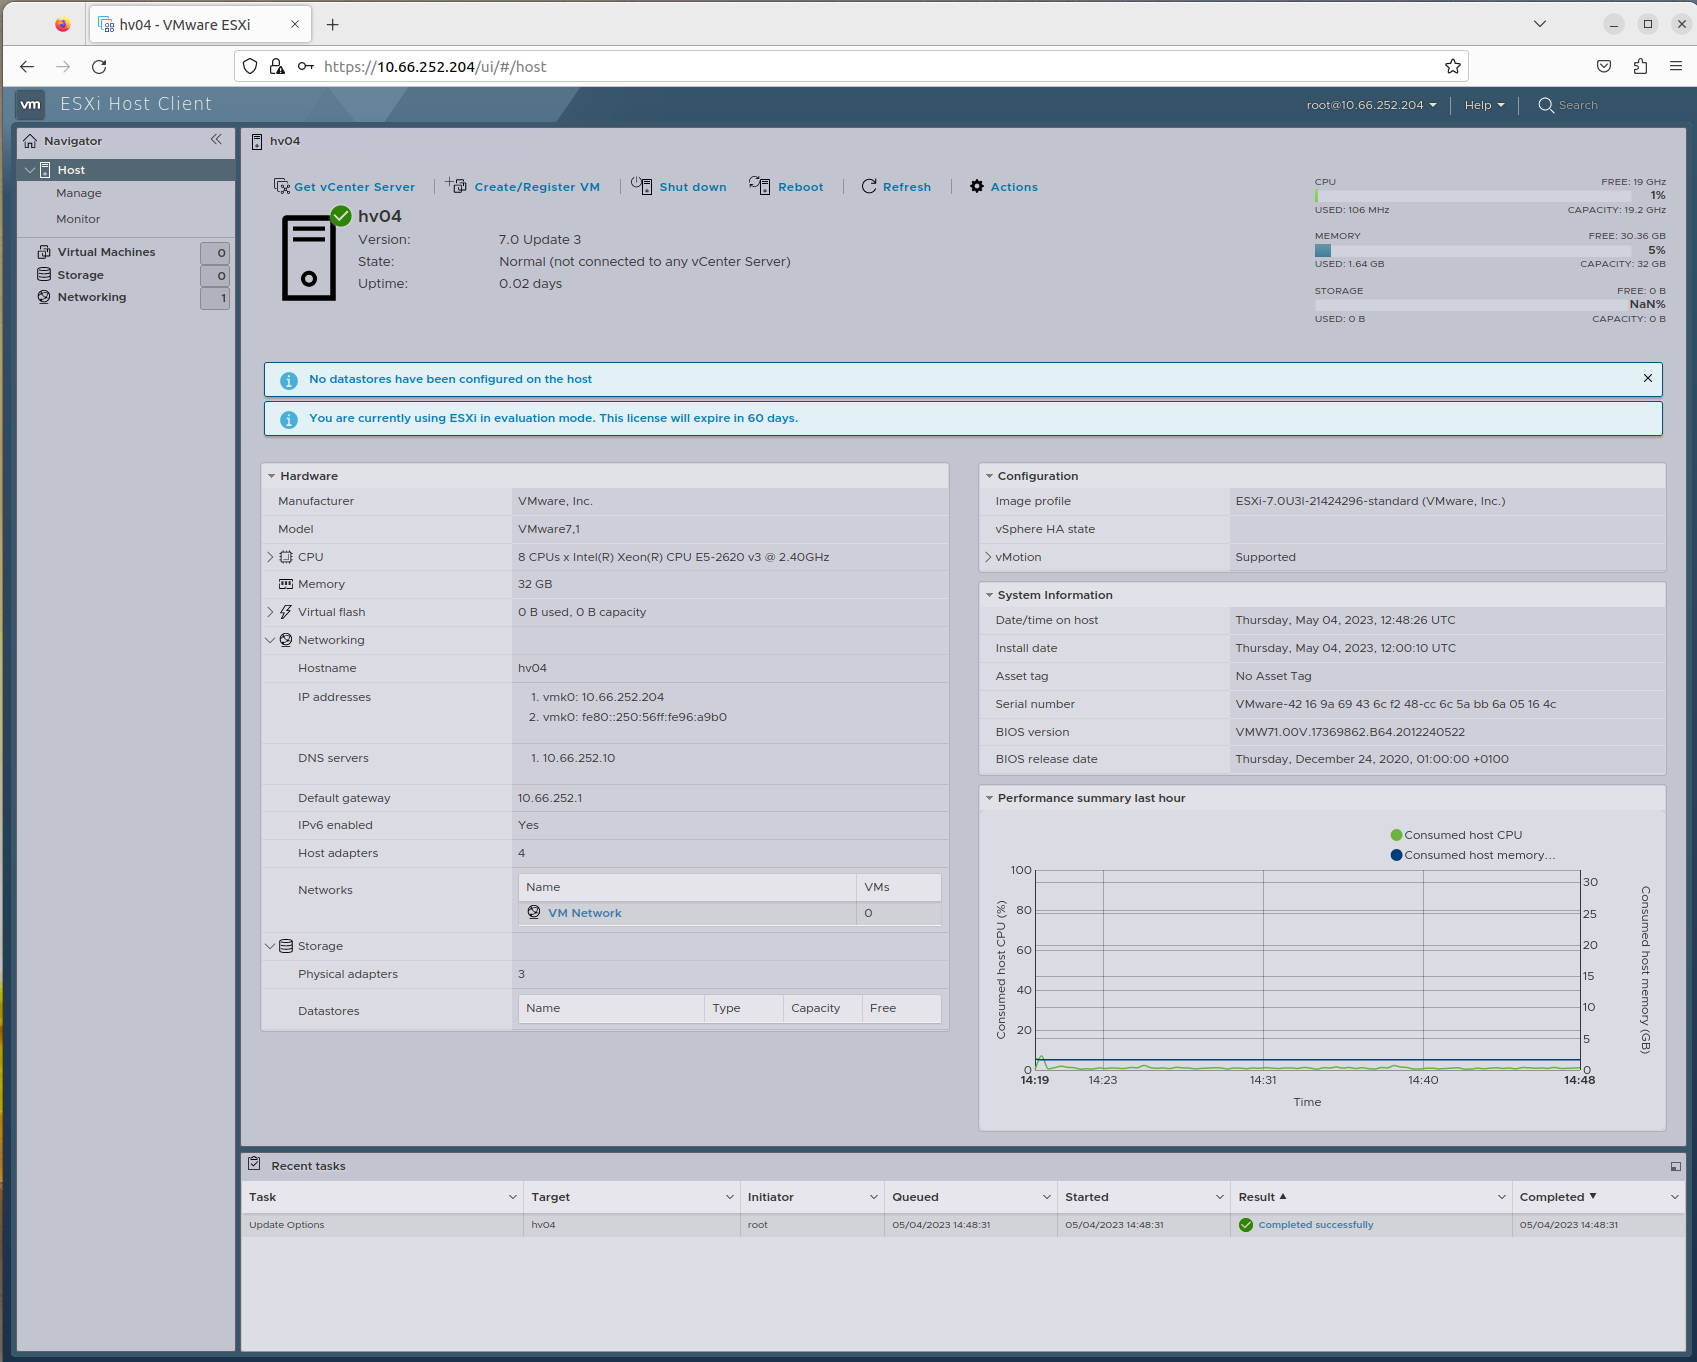Collapse the Navigator panel with double-chevron
1697x1362 pixels.
(x=216, y=140)
